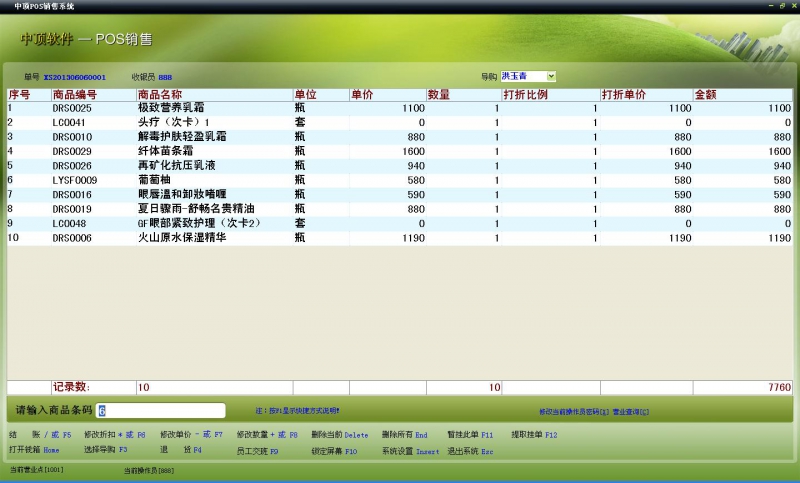Screen dimensions: 800x483
Task: Click the 单价 cell of 极致营养乳霜
Action: pyautogui.click(x=388, y=108)
